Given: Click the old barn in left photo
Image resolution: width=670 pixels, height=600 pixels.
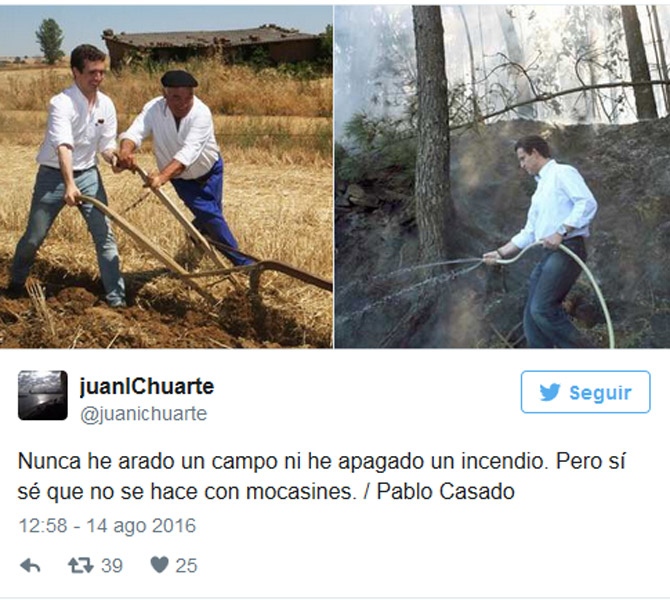Looking at the screenshot, I should pyautogui.click(x=214, y=45).
